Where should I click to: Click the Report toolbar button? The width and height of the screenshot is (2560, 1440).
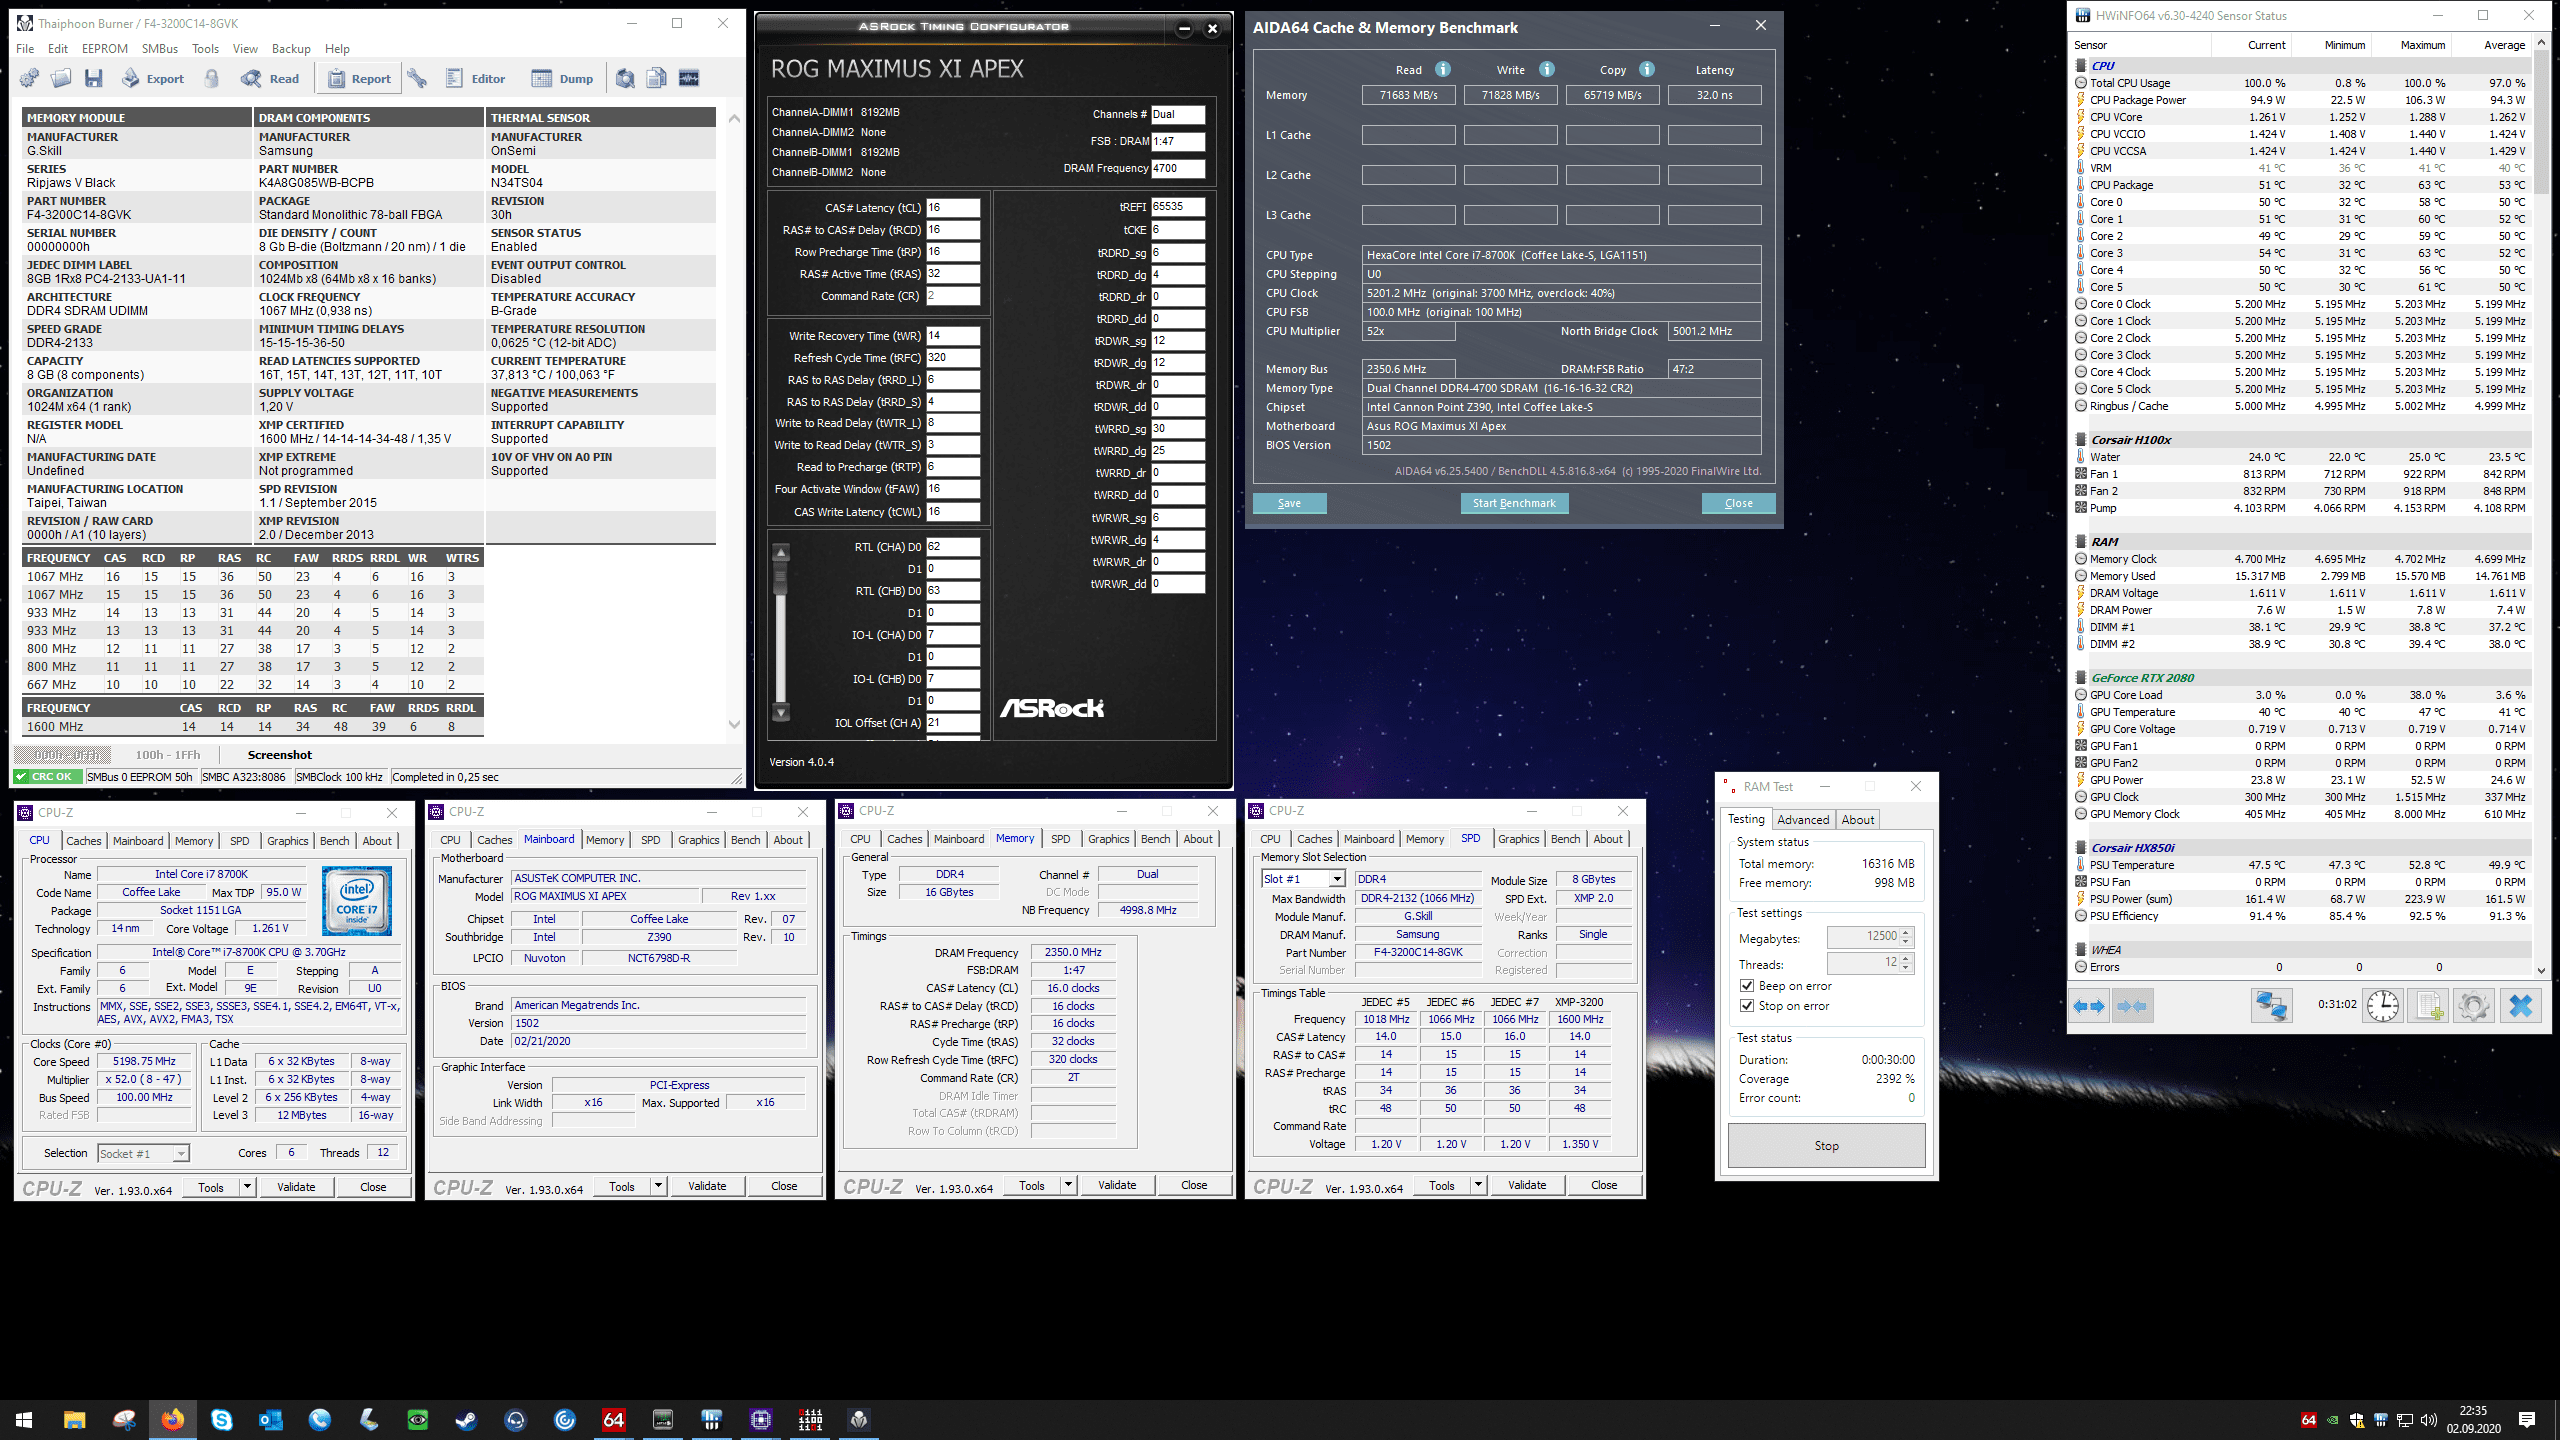pos(360,78)
